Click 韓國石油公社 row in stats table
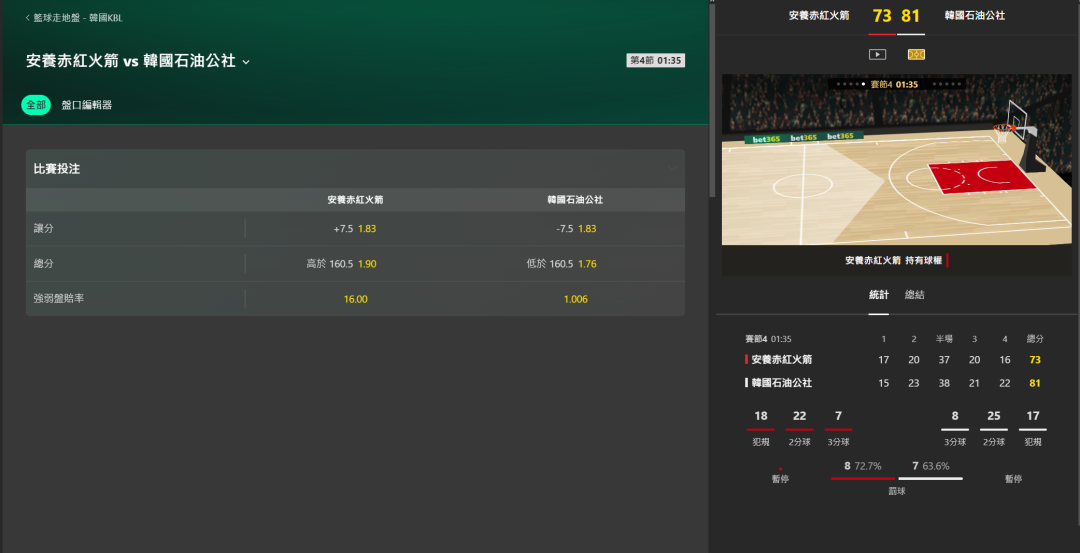This screenshot has height=553, width=1080. [x=894, y=383]
